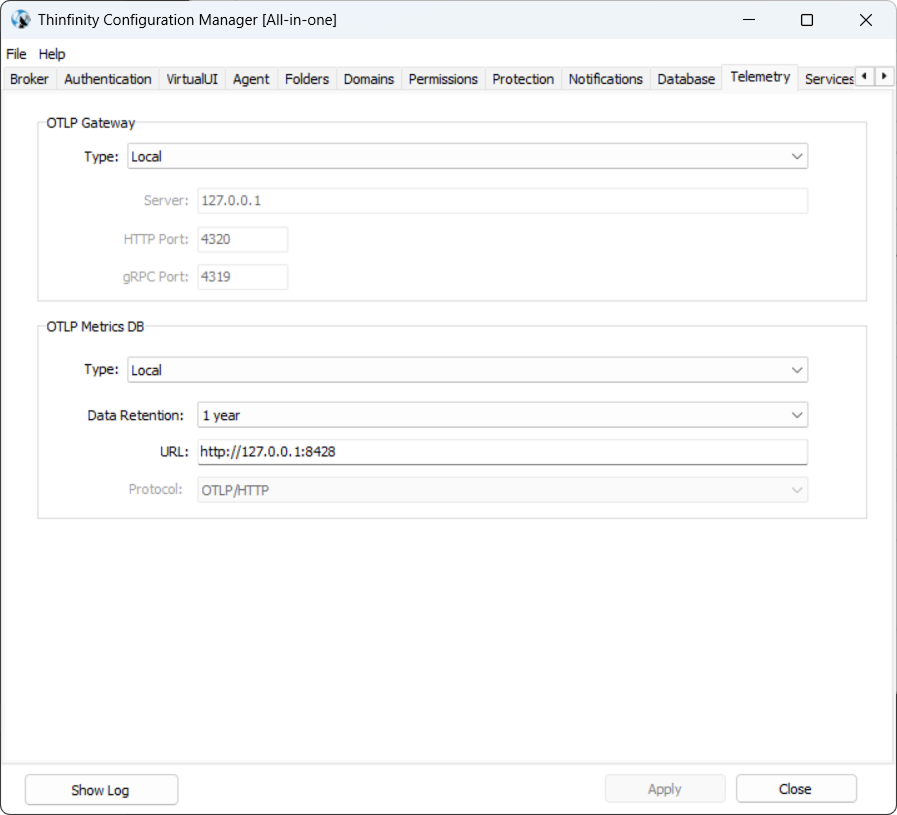Click the Server address field
The image size is (897, 815).
(502, 201)
